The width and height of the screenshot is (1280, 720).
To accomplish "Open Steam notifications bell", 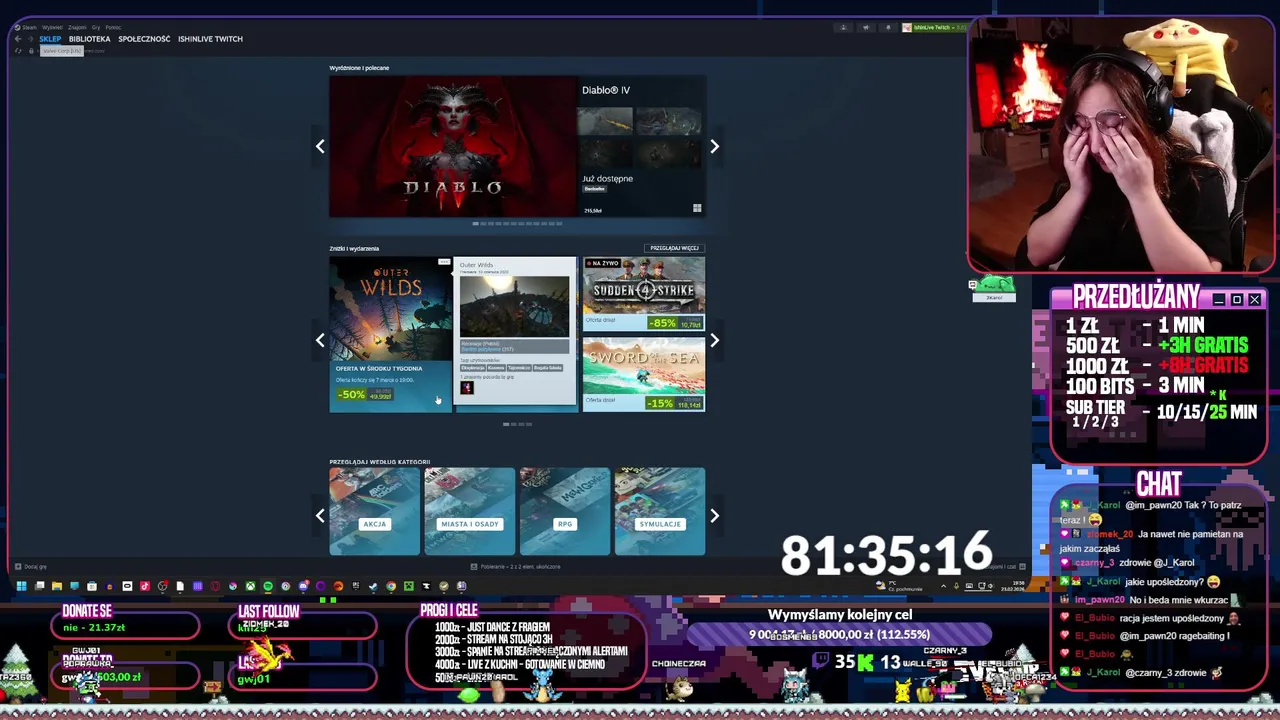I will (888, 28).
